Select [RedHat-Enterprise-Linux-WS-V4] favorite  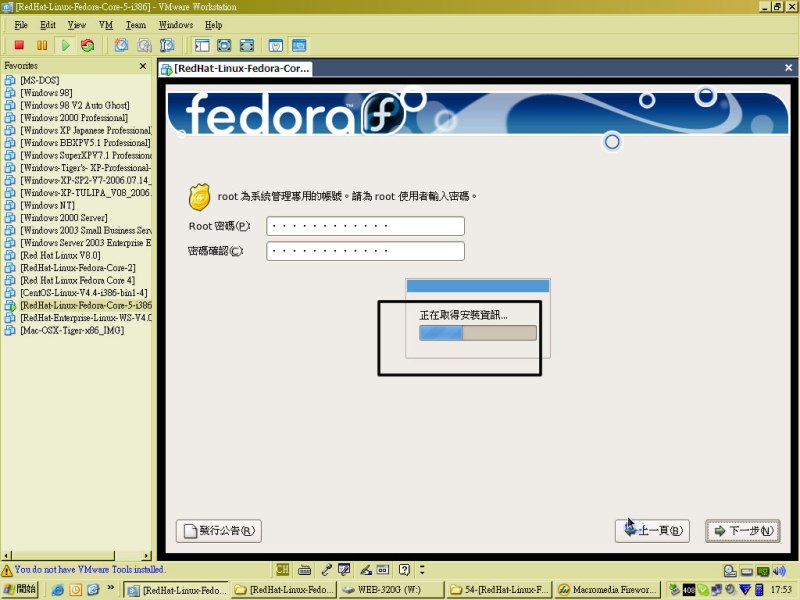click(x=79, y=318)
